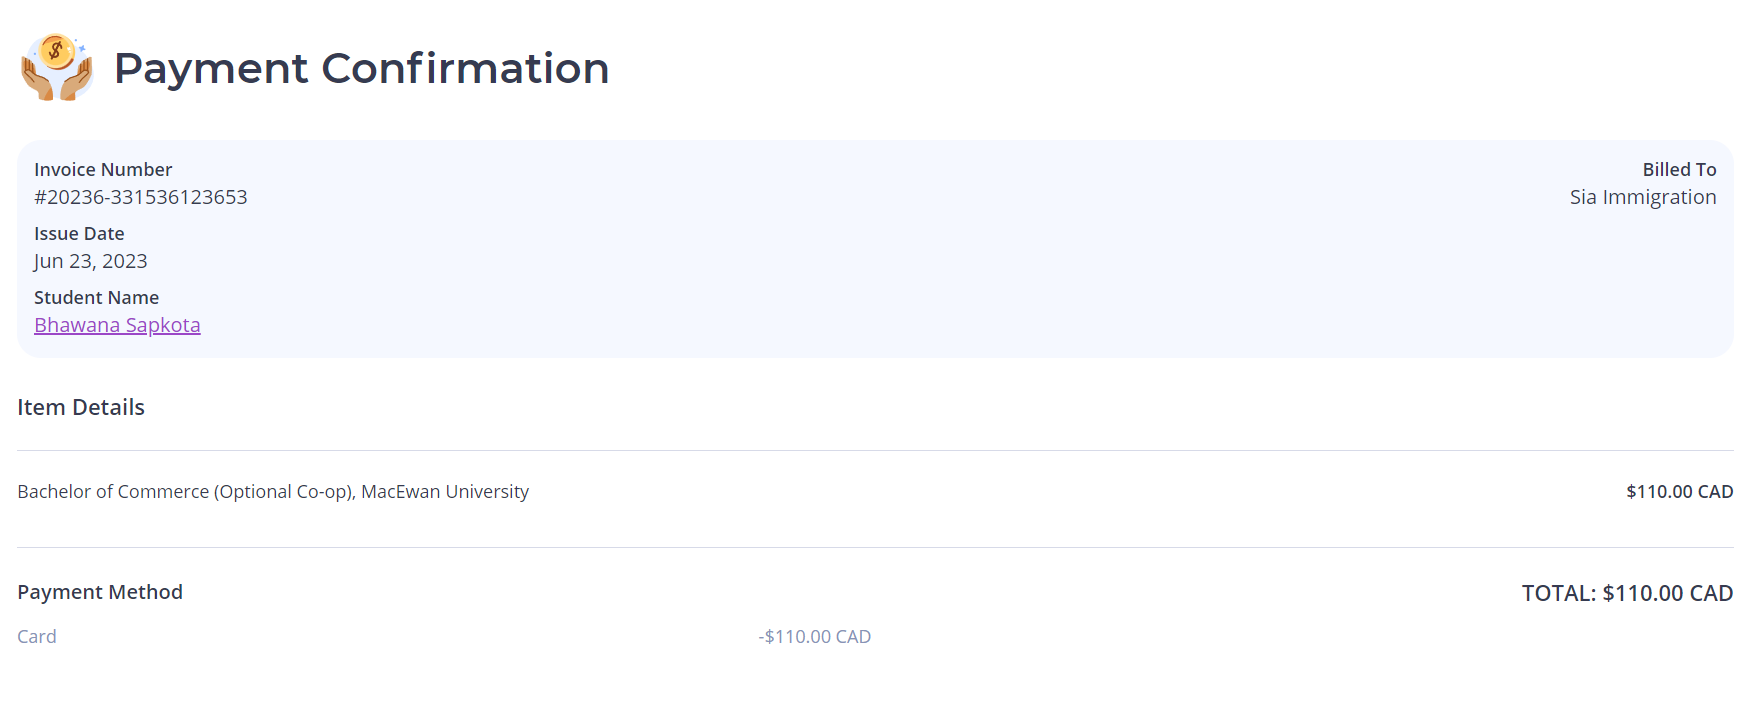Click the divider line above the item row
Screen dimensions: 1755x710
(875, 450)
